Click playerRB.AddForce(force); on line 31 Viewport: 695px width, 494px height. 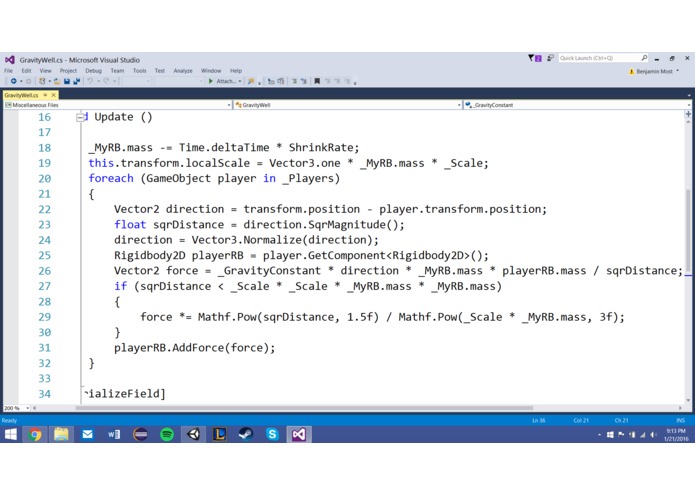coord(195,348)
